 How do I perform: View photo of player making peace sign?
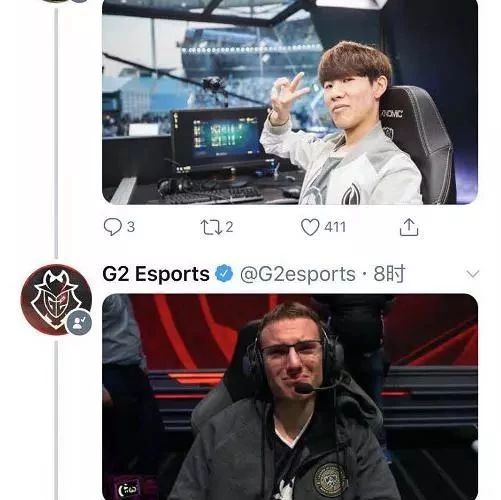(x=290, y=102)
